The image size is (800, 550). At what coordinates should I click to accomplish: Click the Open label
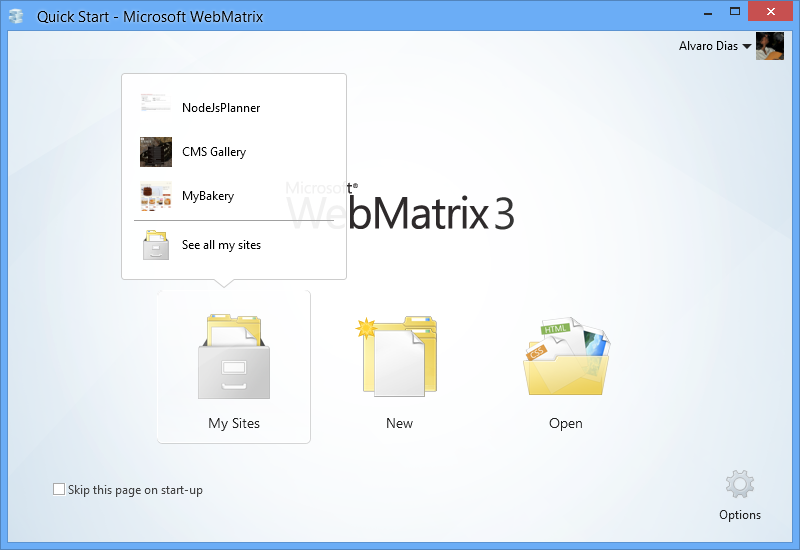click(565, 423)
